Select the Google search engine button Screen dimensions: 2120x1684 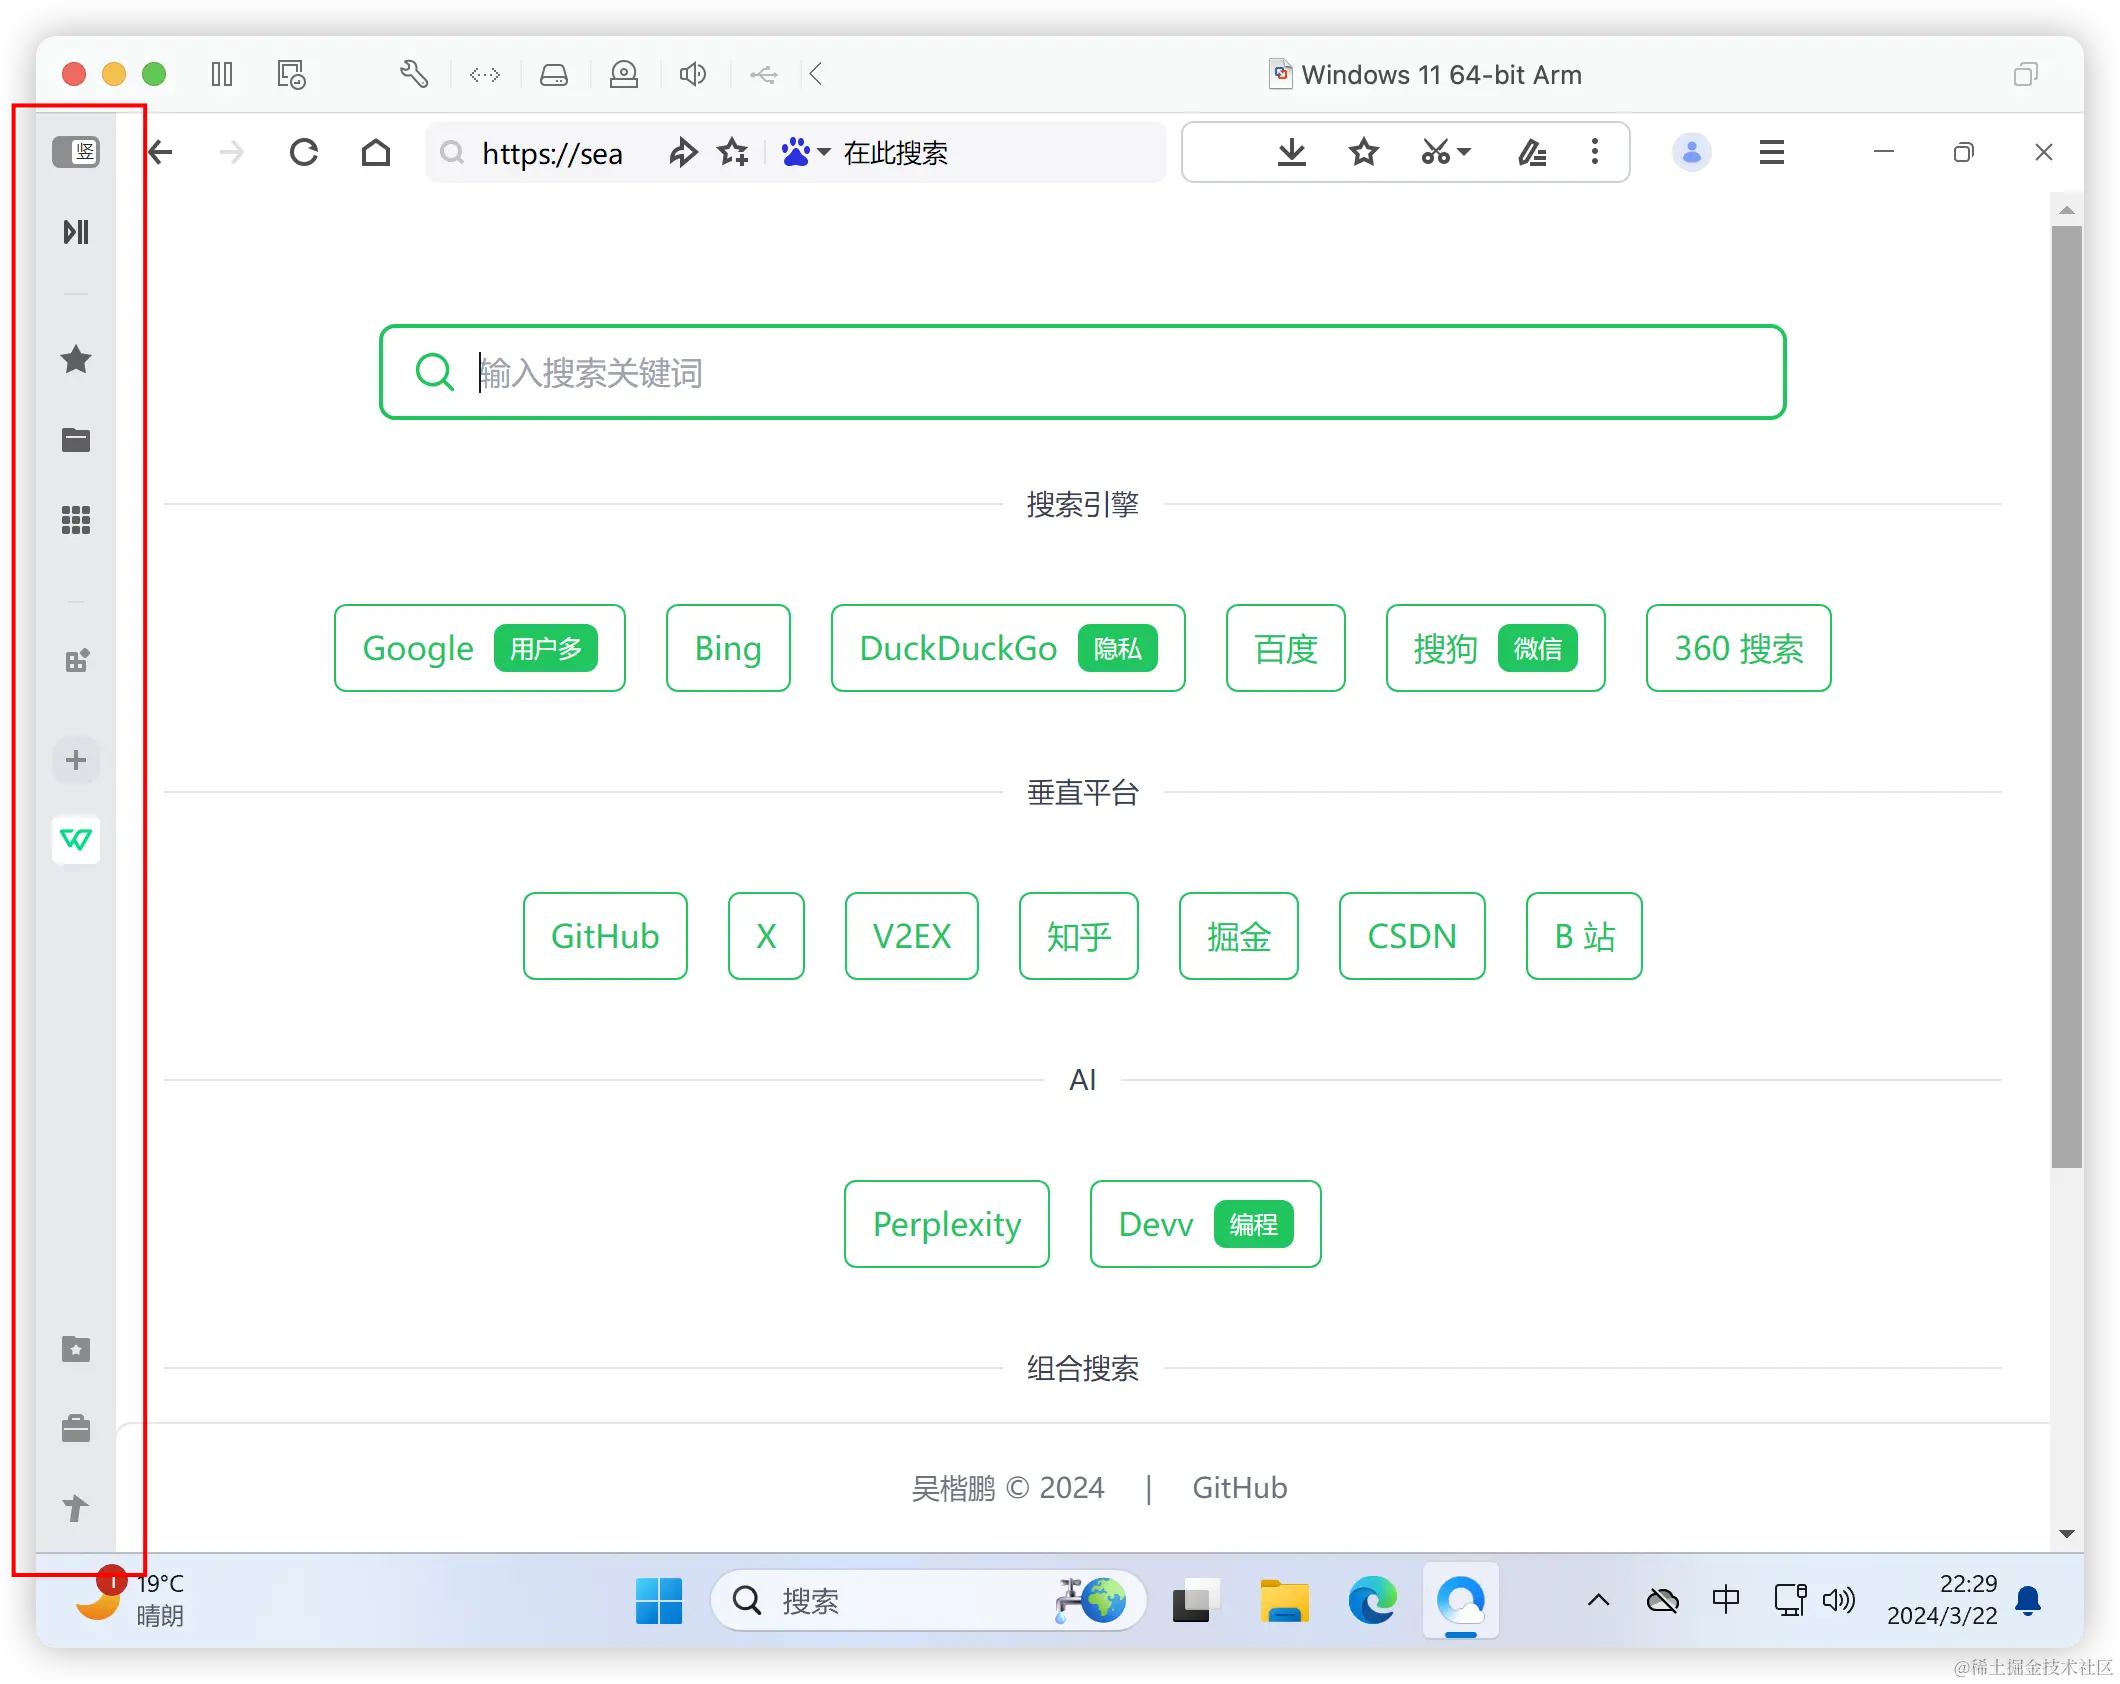click(x=480, y=648)
